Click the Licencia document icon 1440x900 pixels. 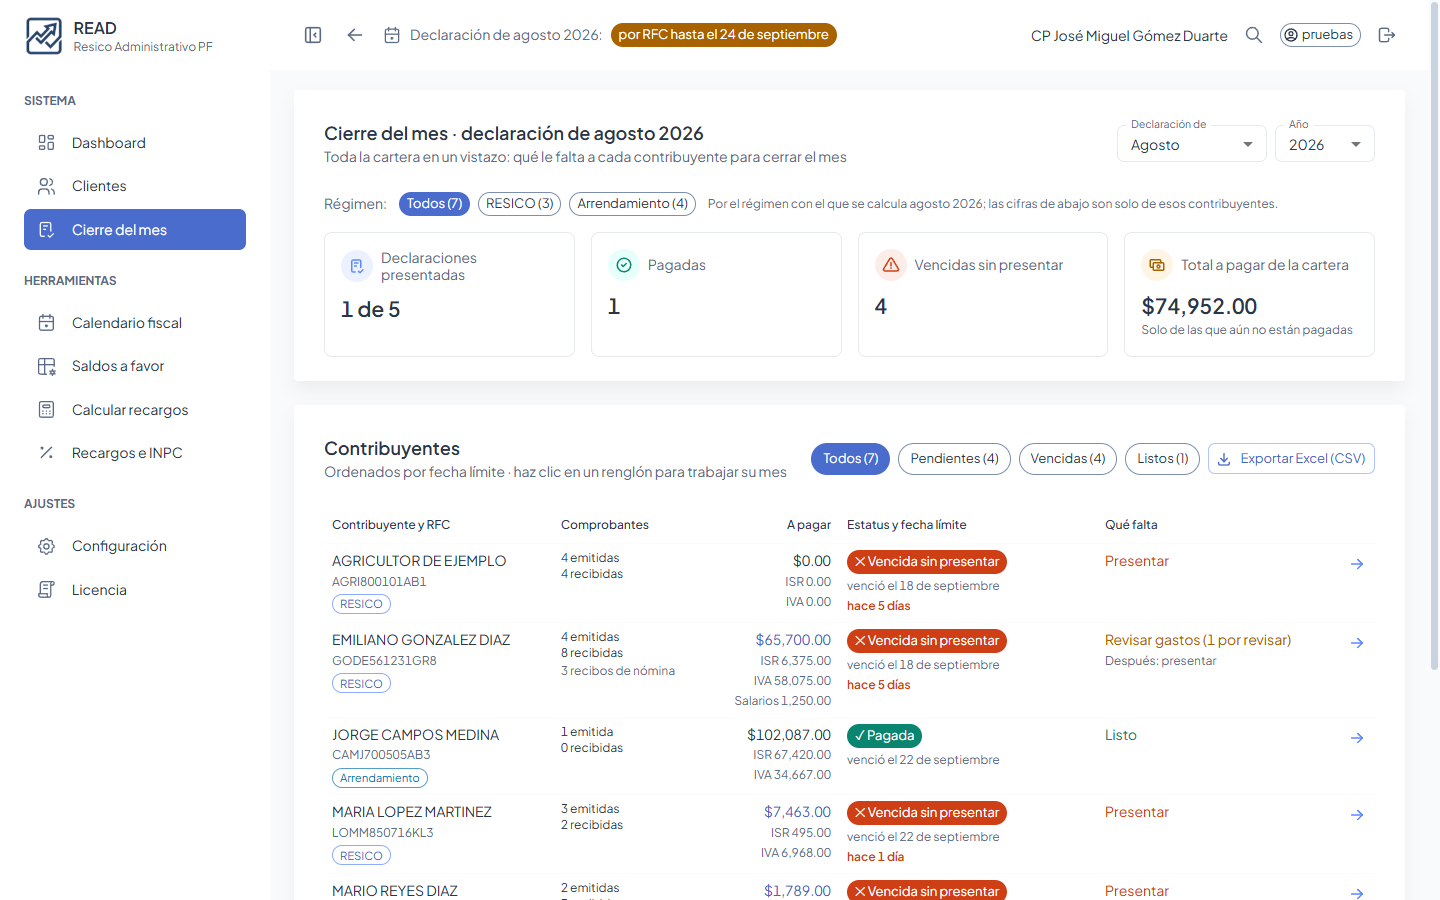click(x=46, y=590)
